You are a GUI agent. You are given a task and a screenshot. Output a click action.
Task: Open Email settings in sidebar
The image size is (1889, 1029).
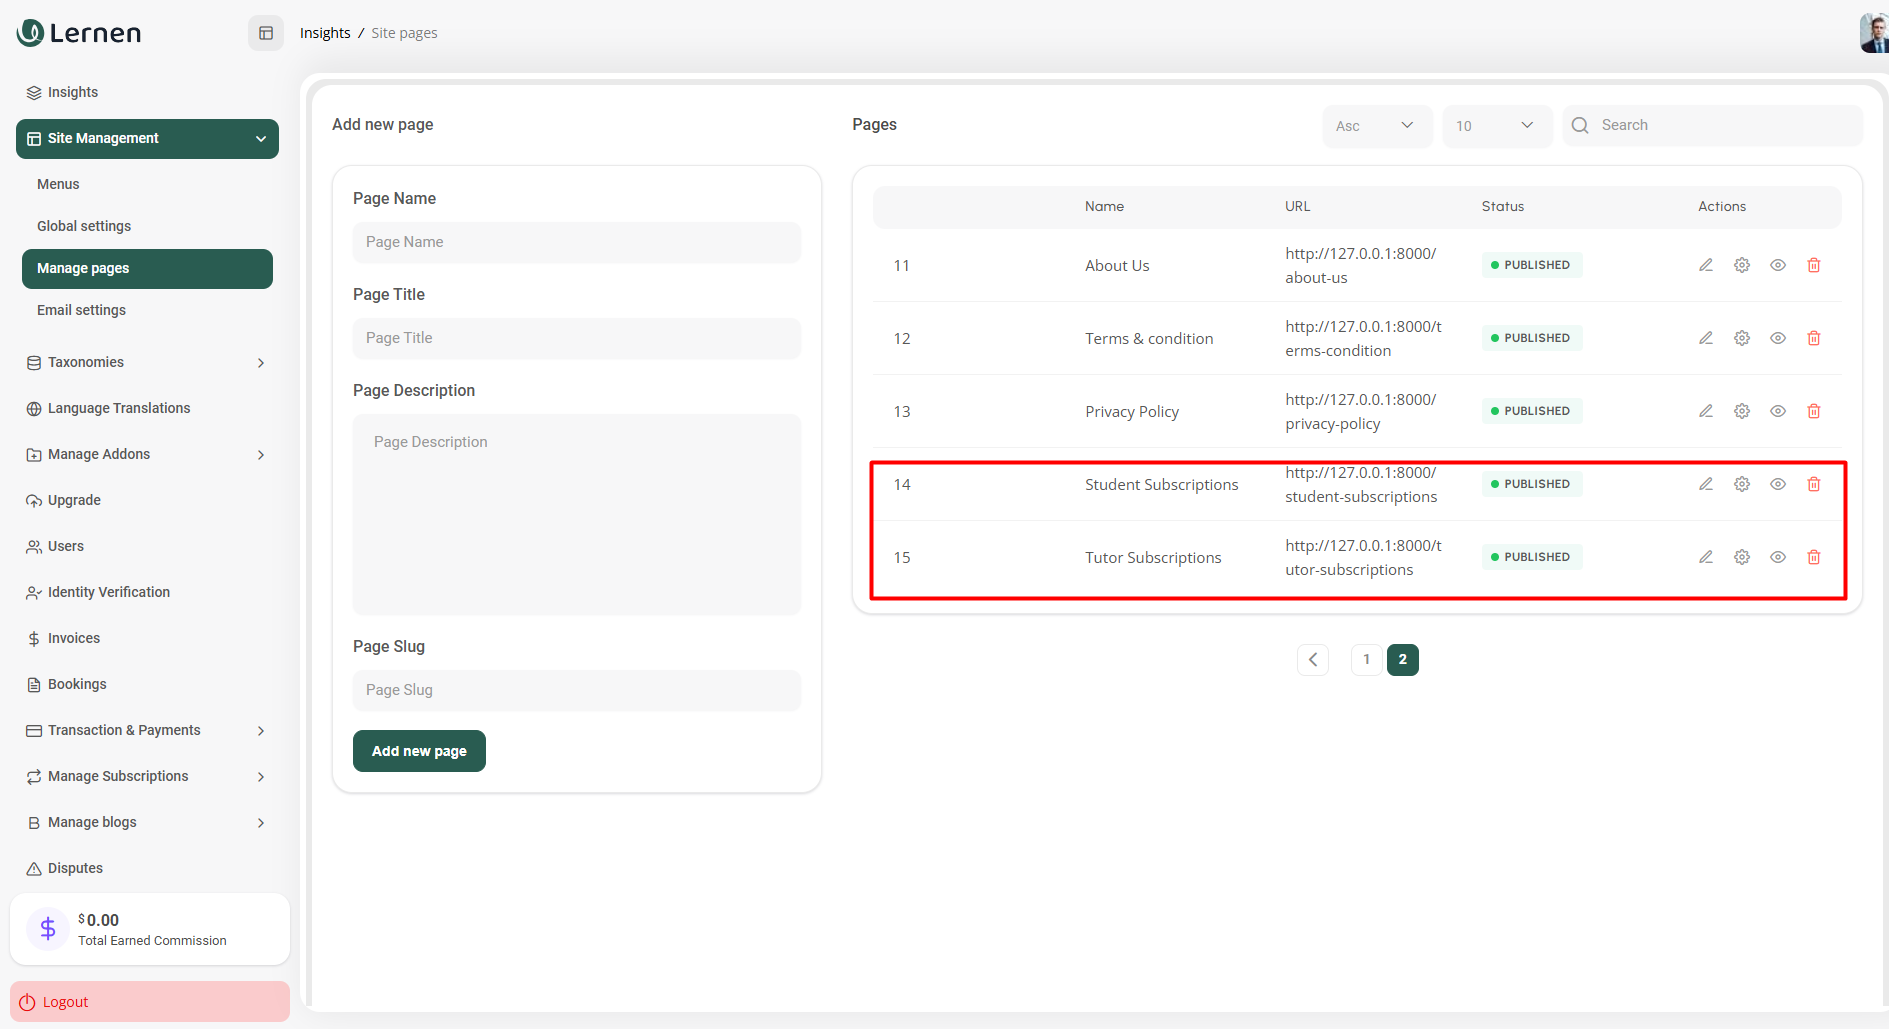81,310
